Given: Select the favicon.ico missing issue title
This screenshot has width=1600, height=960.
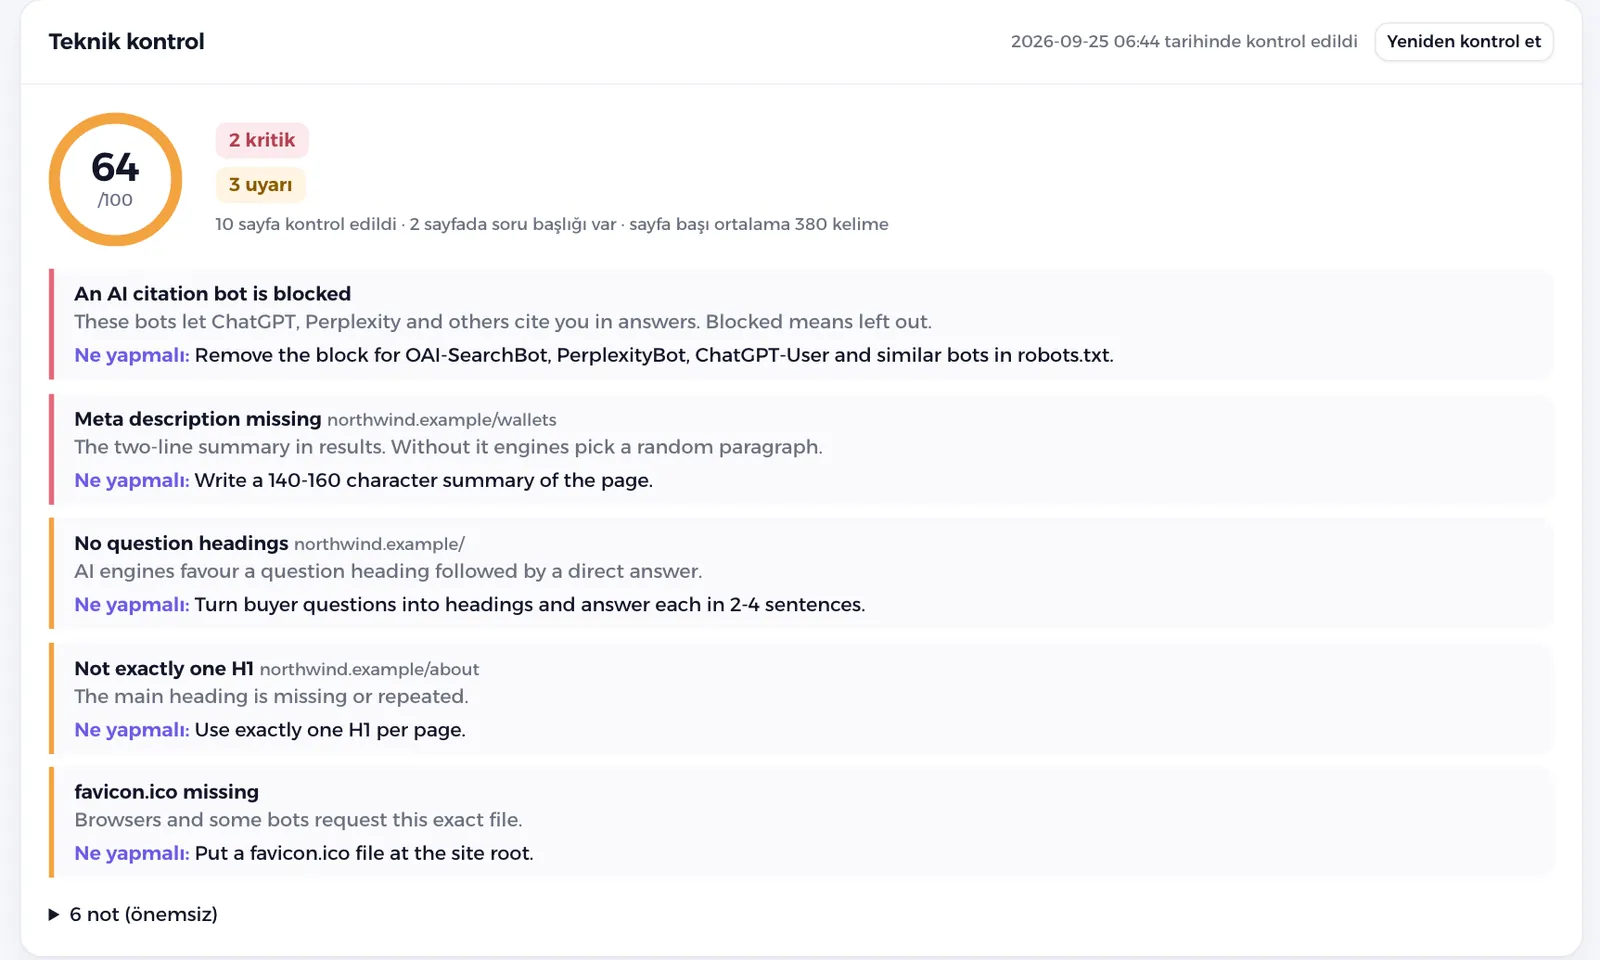Looking at the screenshot, I should coord(167,792).
